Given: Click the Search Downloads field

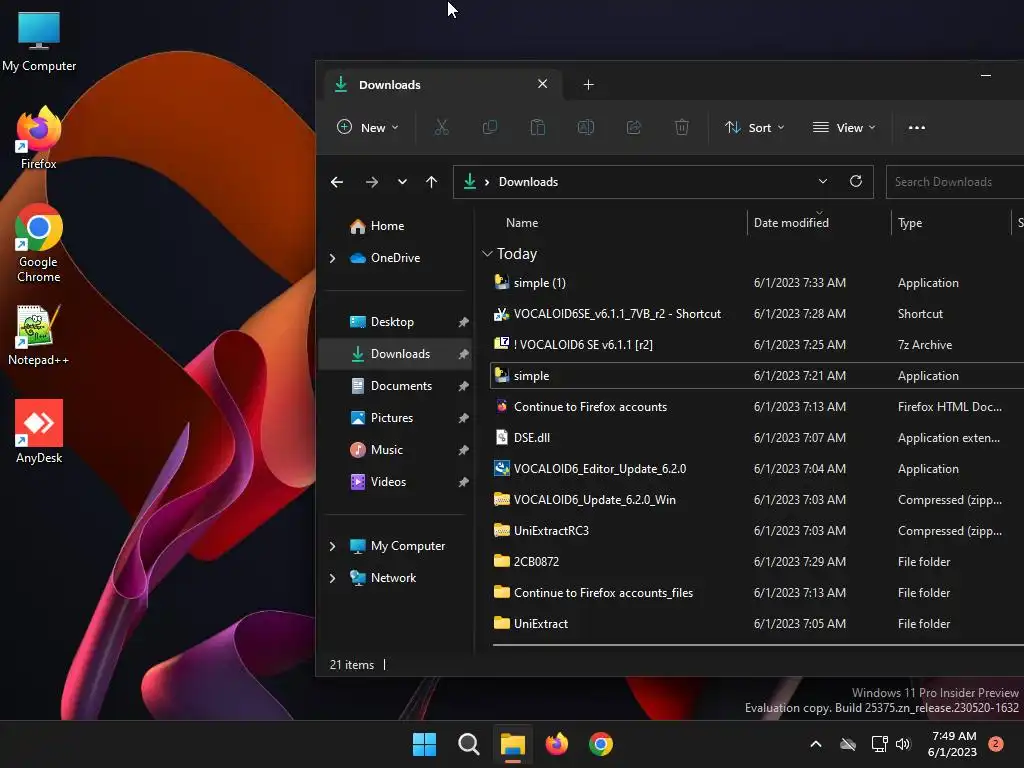Looking at the screenshot, I should pos(955,182).
